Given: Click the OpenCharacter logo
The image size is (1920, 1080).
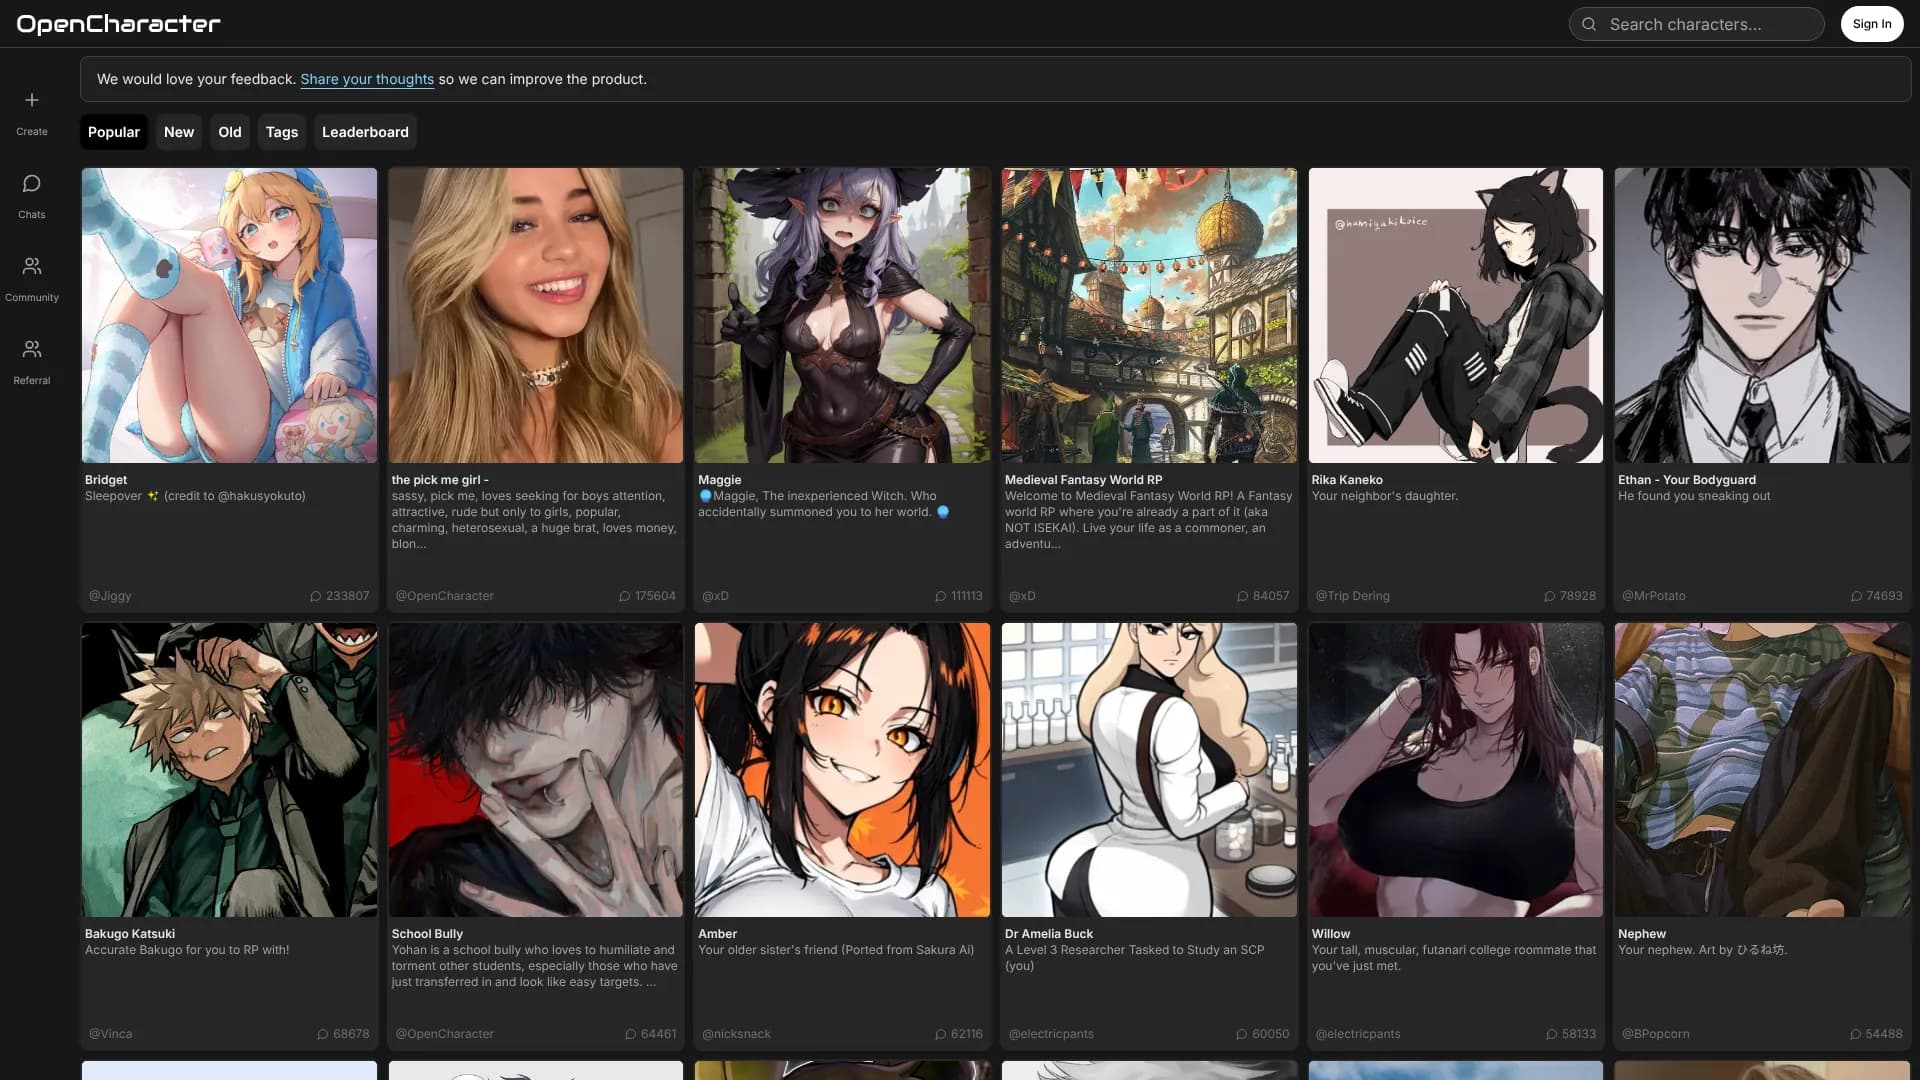Looking at the screenshot, I should point(118,24).
